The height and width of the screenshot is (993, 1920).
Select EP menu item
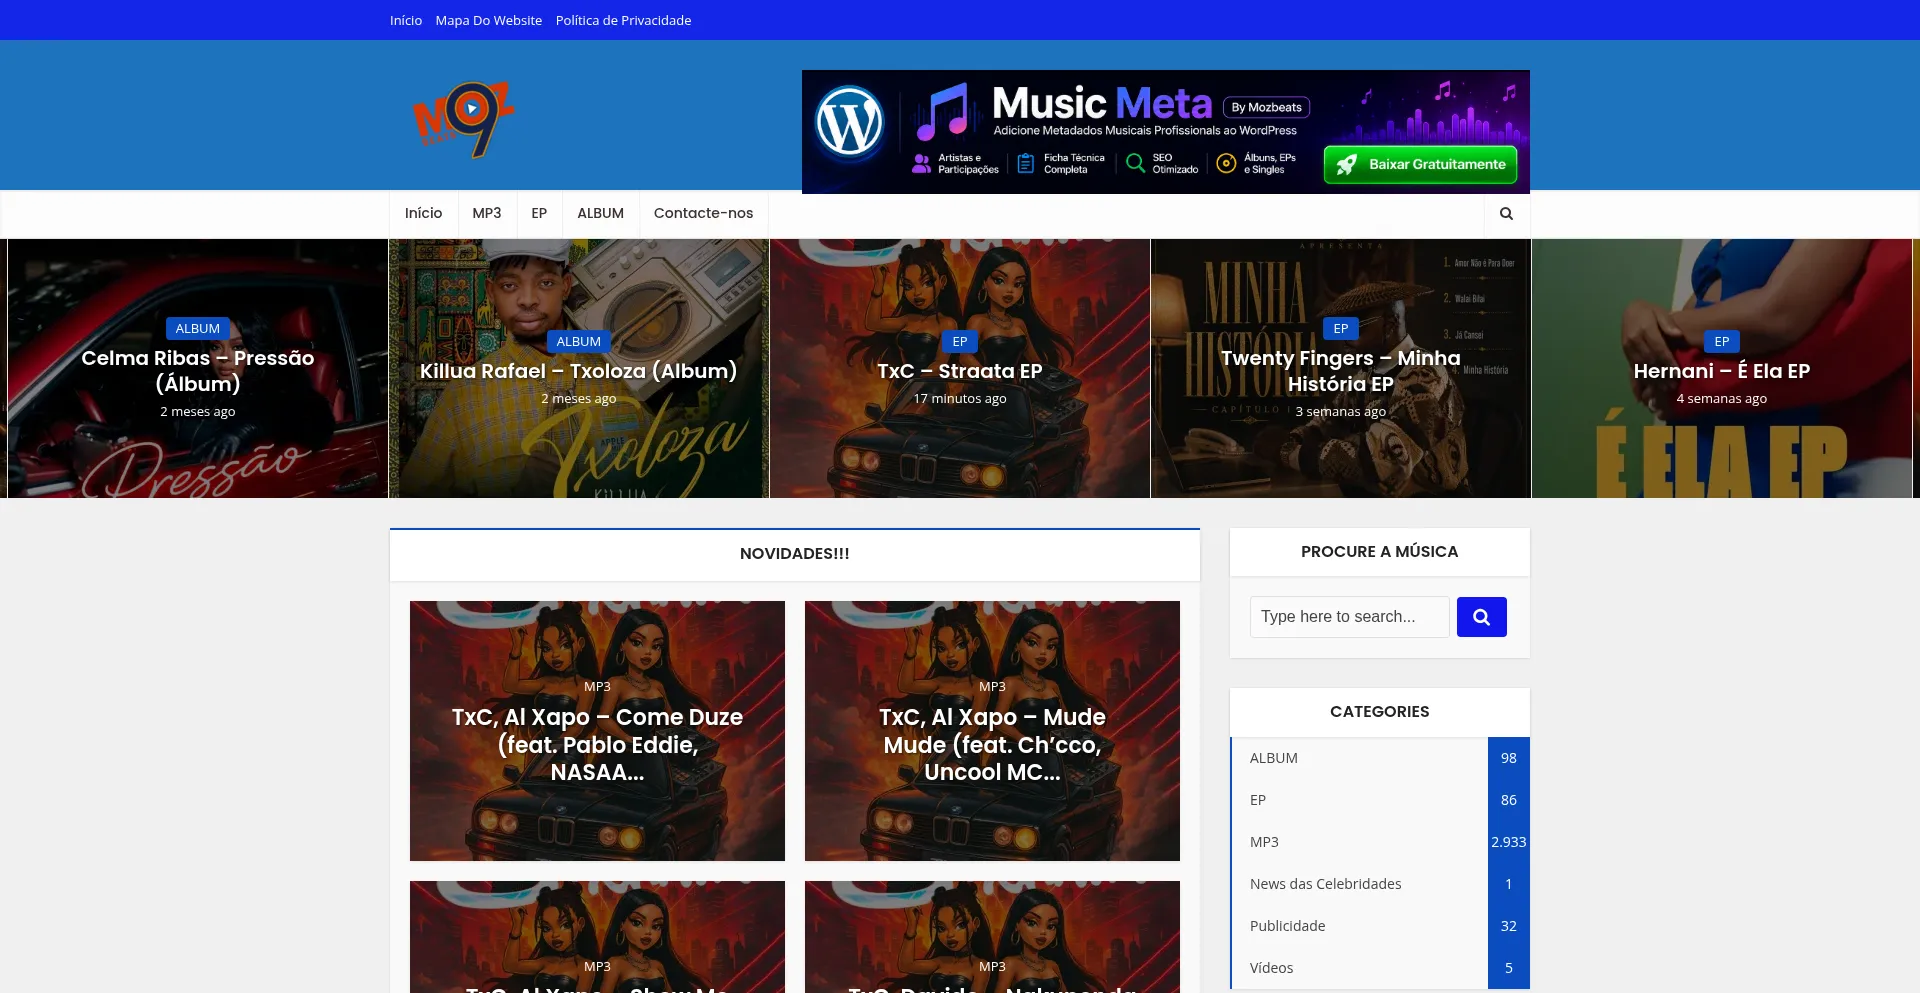coord(539,213)
